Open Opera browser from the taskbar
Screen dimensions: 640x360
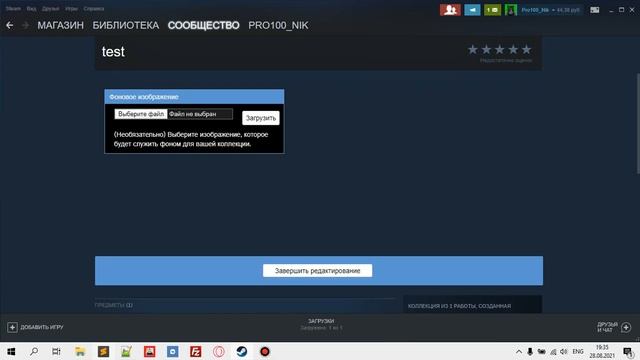pyautogui.click(x=219, y=351)
